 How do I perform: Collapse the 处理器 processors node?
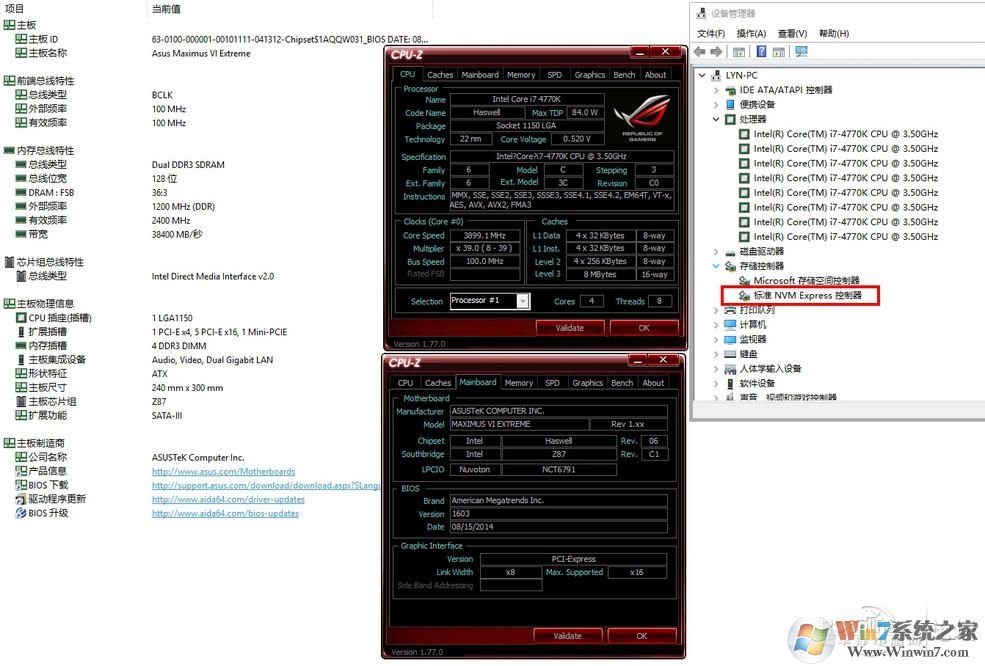tap(716, 119)
